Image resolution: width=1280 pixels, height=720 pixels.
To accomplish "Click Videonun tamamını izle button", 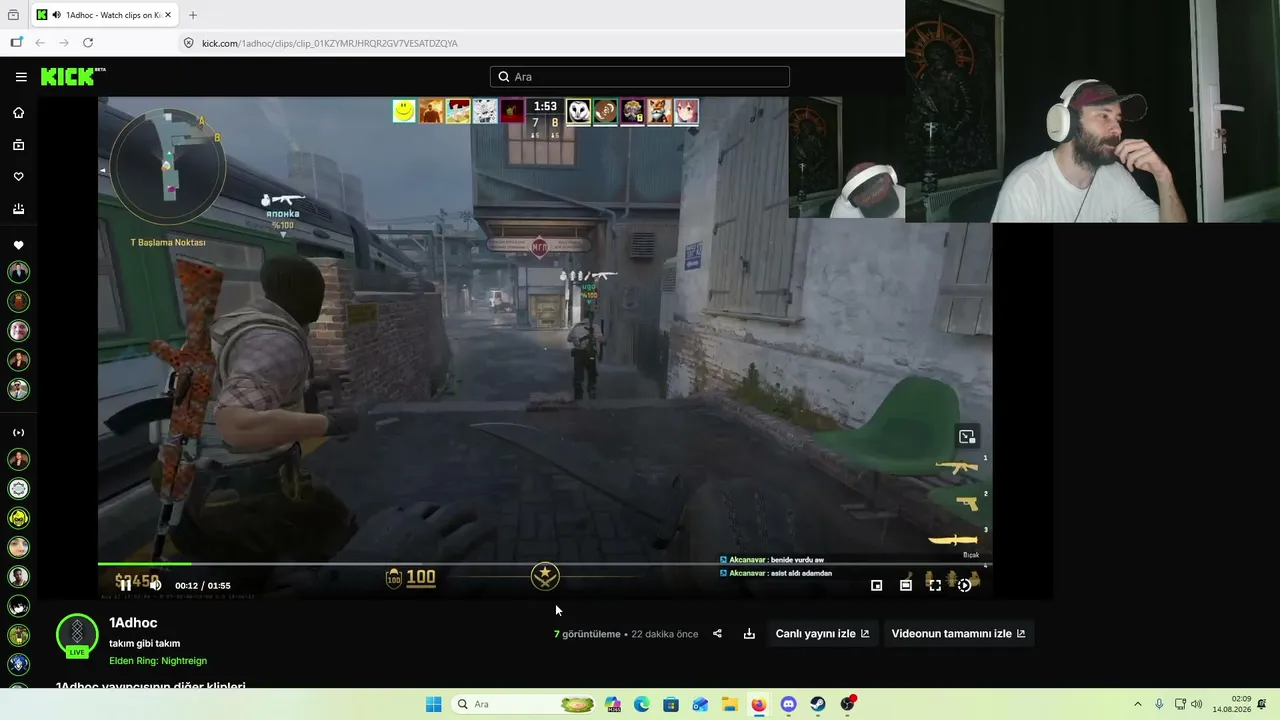I will click(958, 634).
